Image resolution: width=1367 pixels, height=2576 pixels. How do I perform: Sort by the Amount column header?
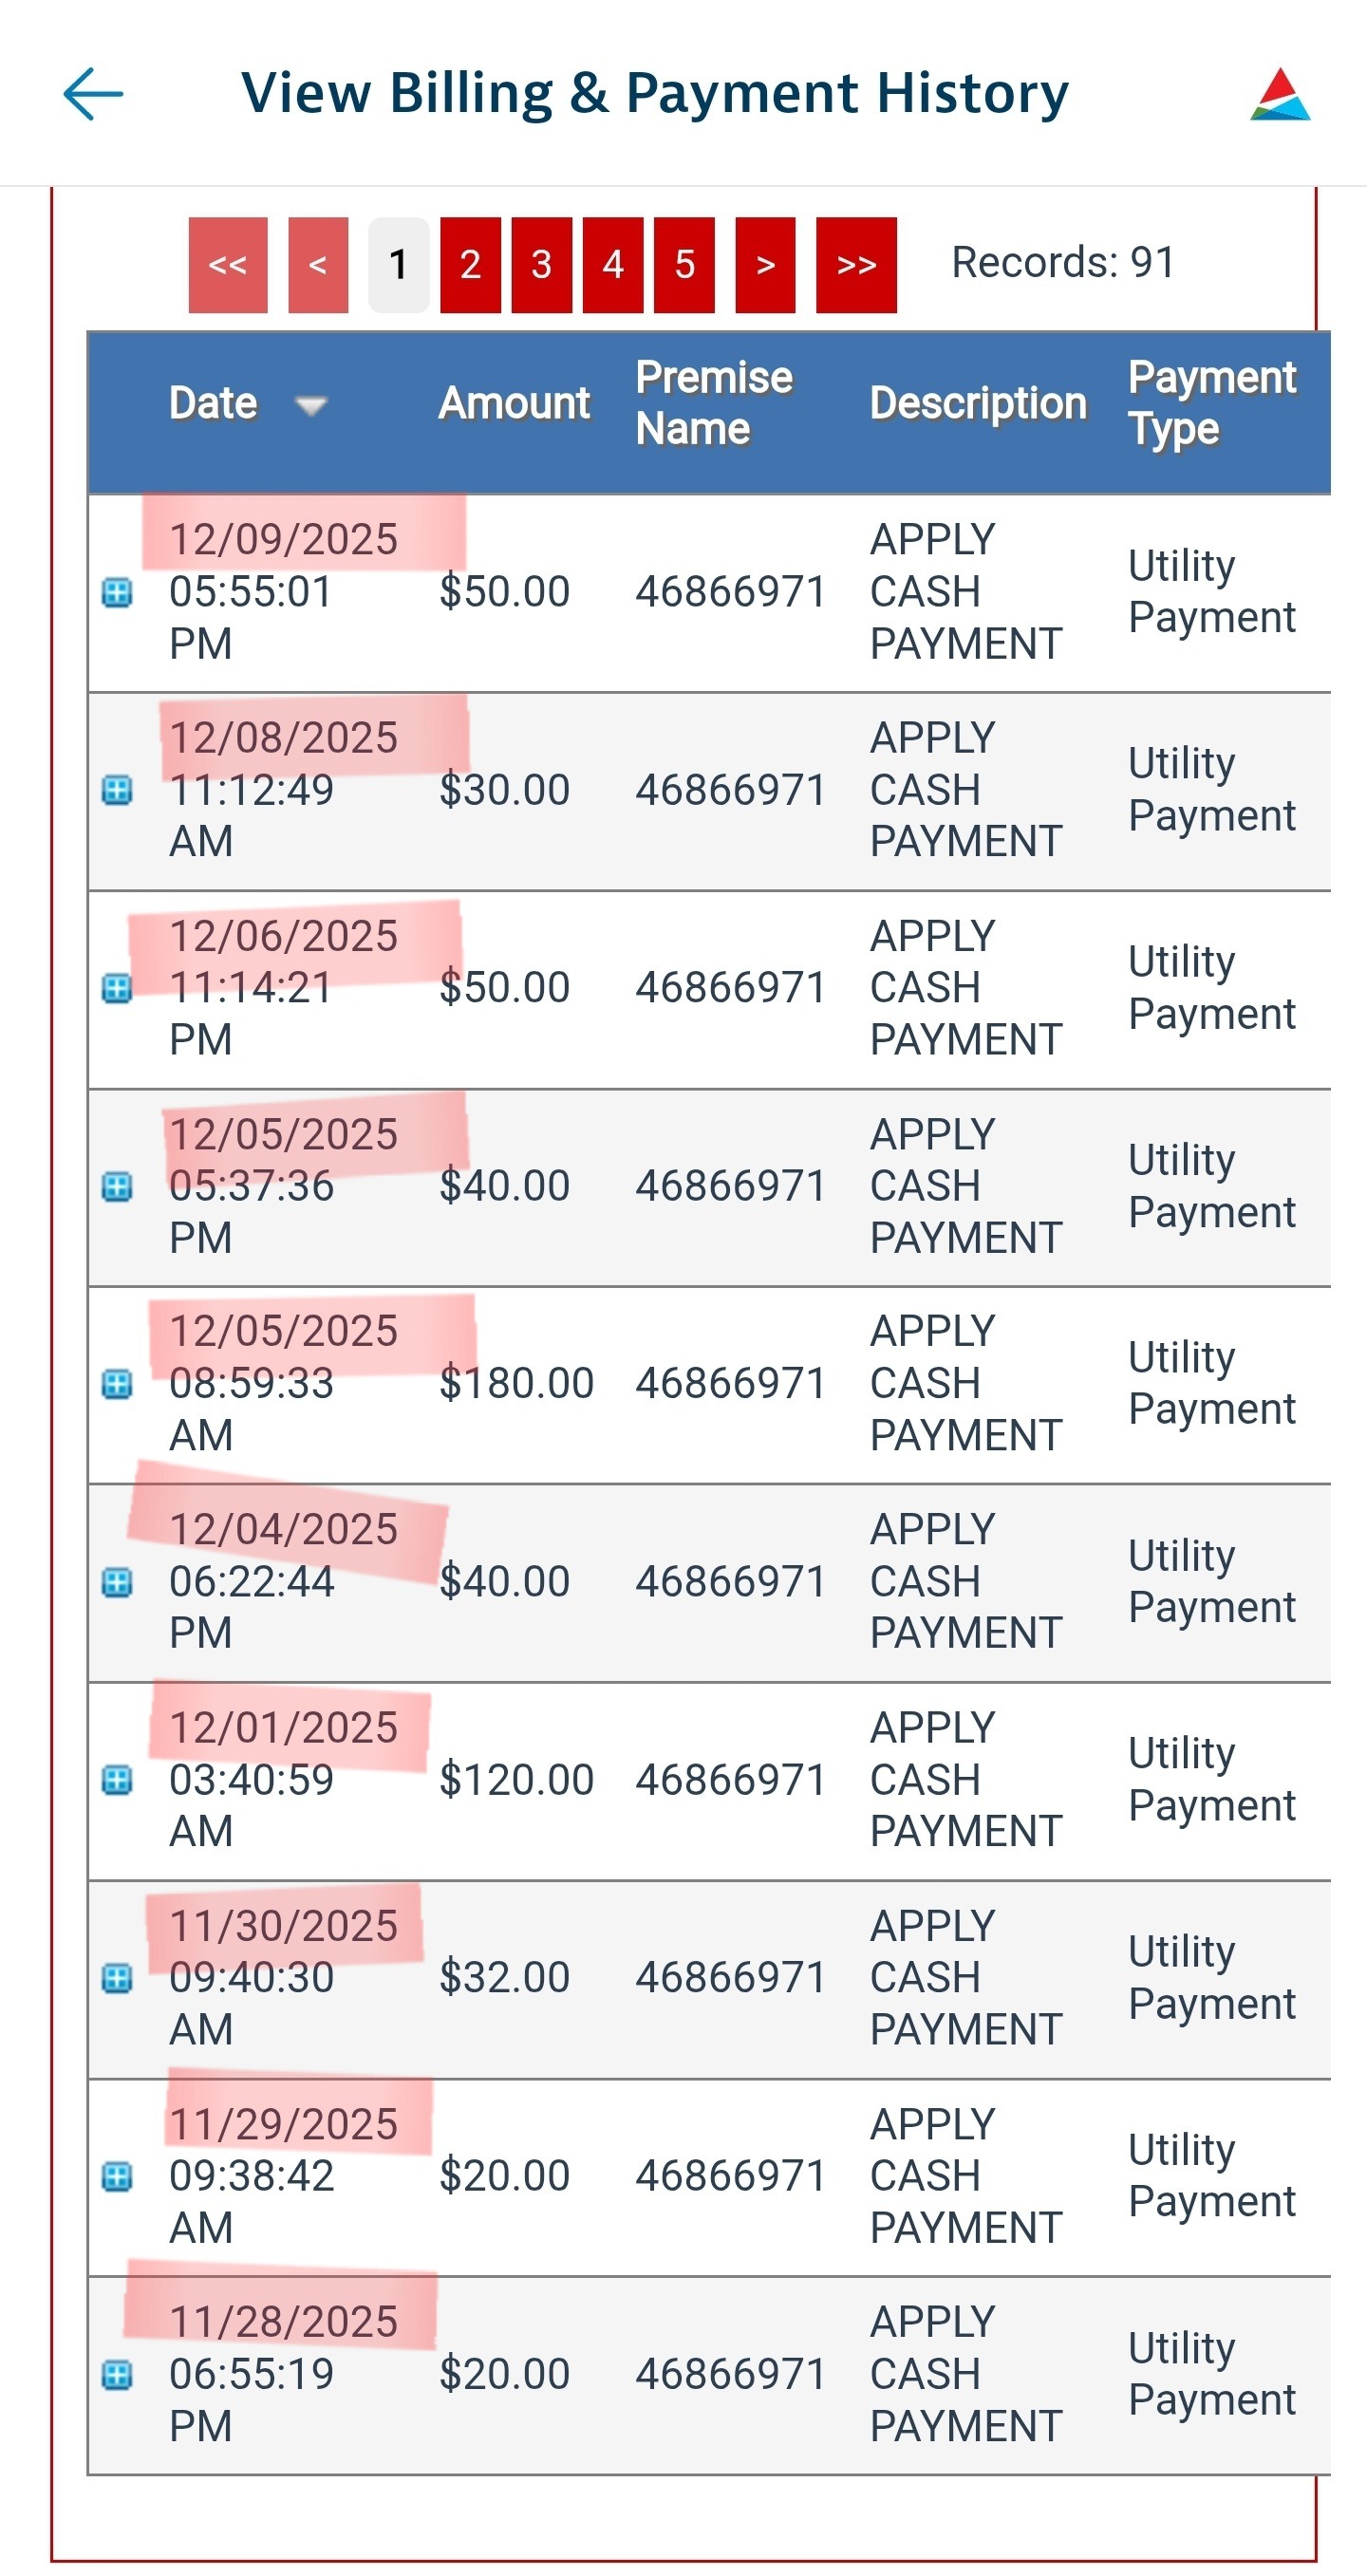point(514,404)
